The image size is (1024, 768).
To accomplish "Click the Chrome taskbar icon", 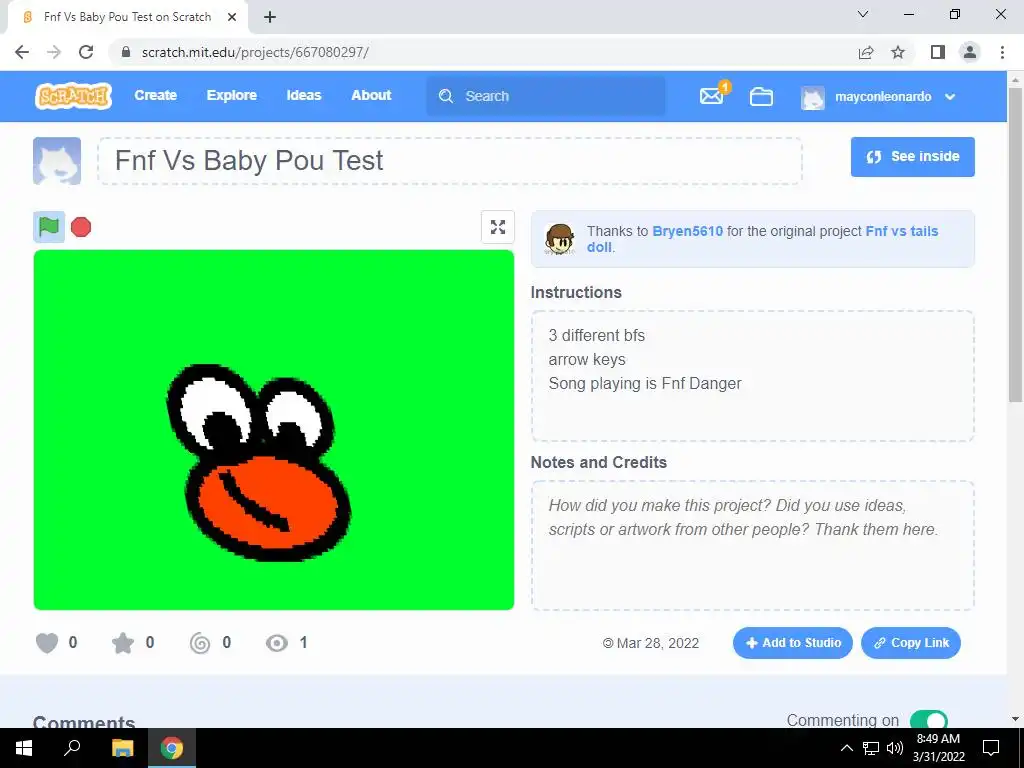I will (x=172, y=748).
